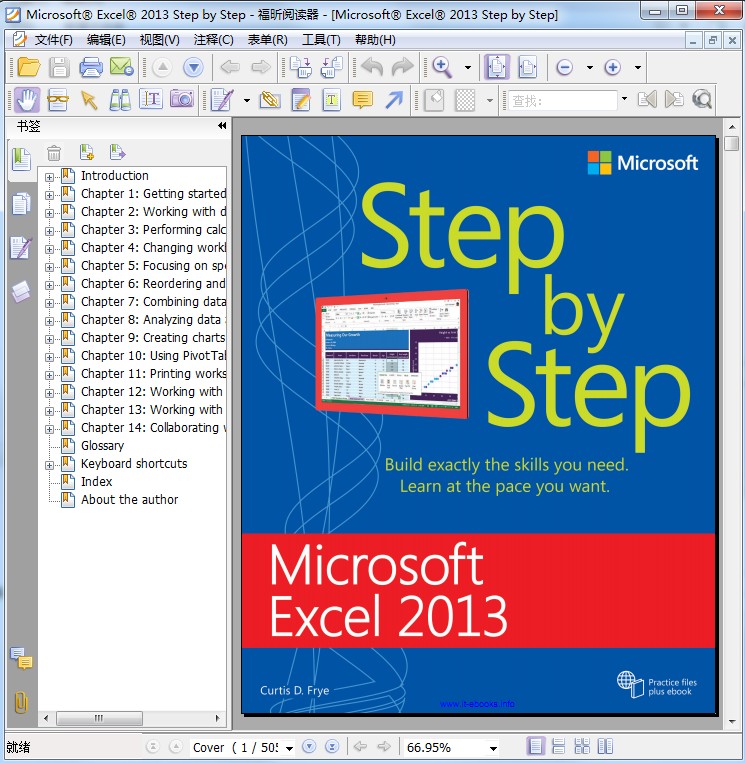Jump to Chapter 7: Combining data bookmark

(153, 302)
